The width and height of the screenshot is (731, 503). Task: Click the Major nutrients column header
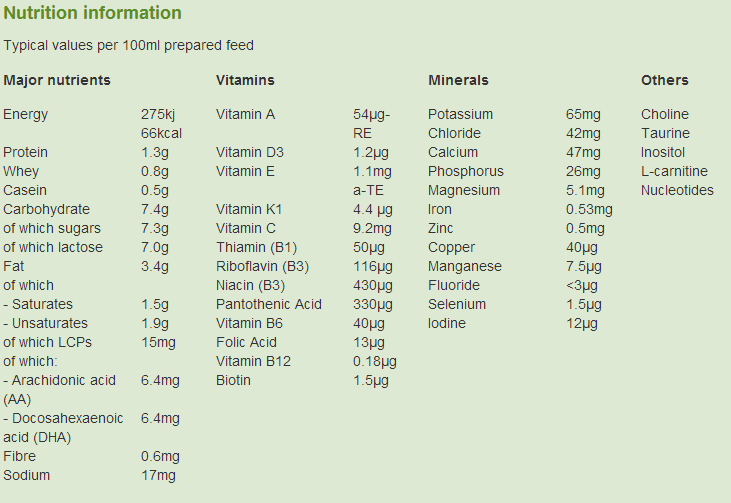(57, 81)
